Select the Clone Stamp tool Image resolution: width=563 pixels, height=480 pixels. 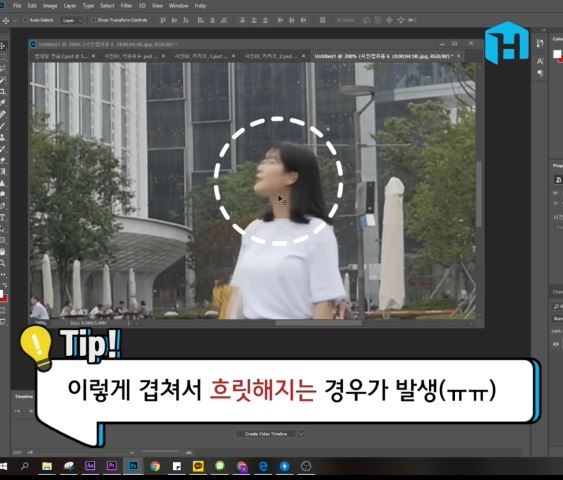coord(2,137)
